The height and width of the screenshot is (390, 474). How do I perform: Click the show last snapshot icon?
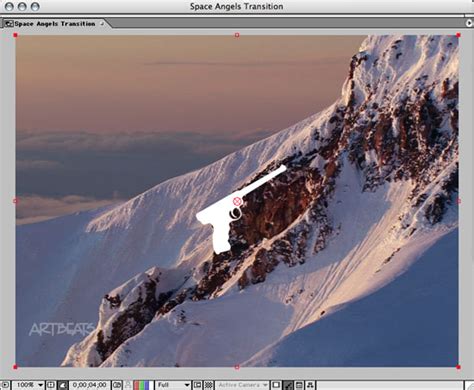(x=128, y=385)
